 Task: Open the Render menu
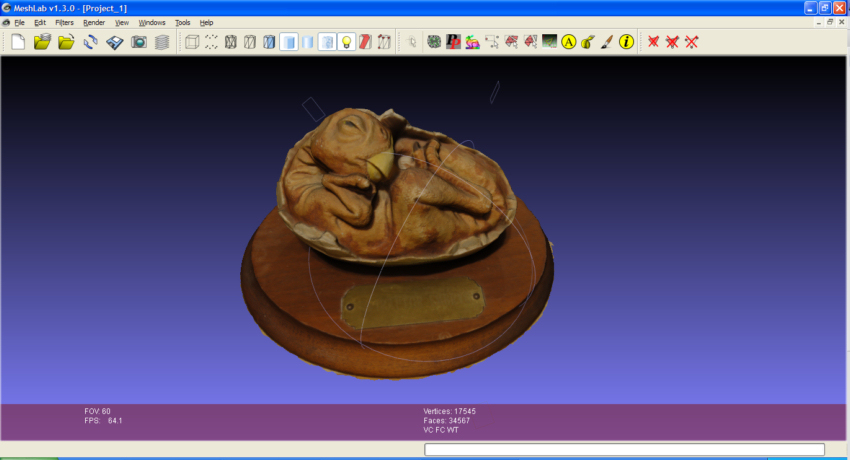[x=94, y=22]
